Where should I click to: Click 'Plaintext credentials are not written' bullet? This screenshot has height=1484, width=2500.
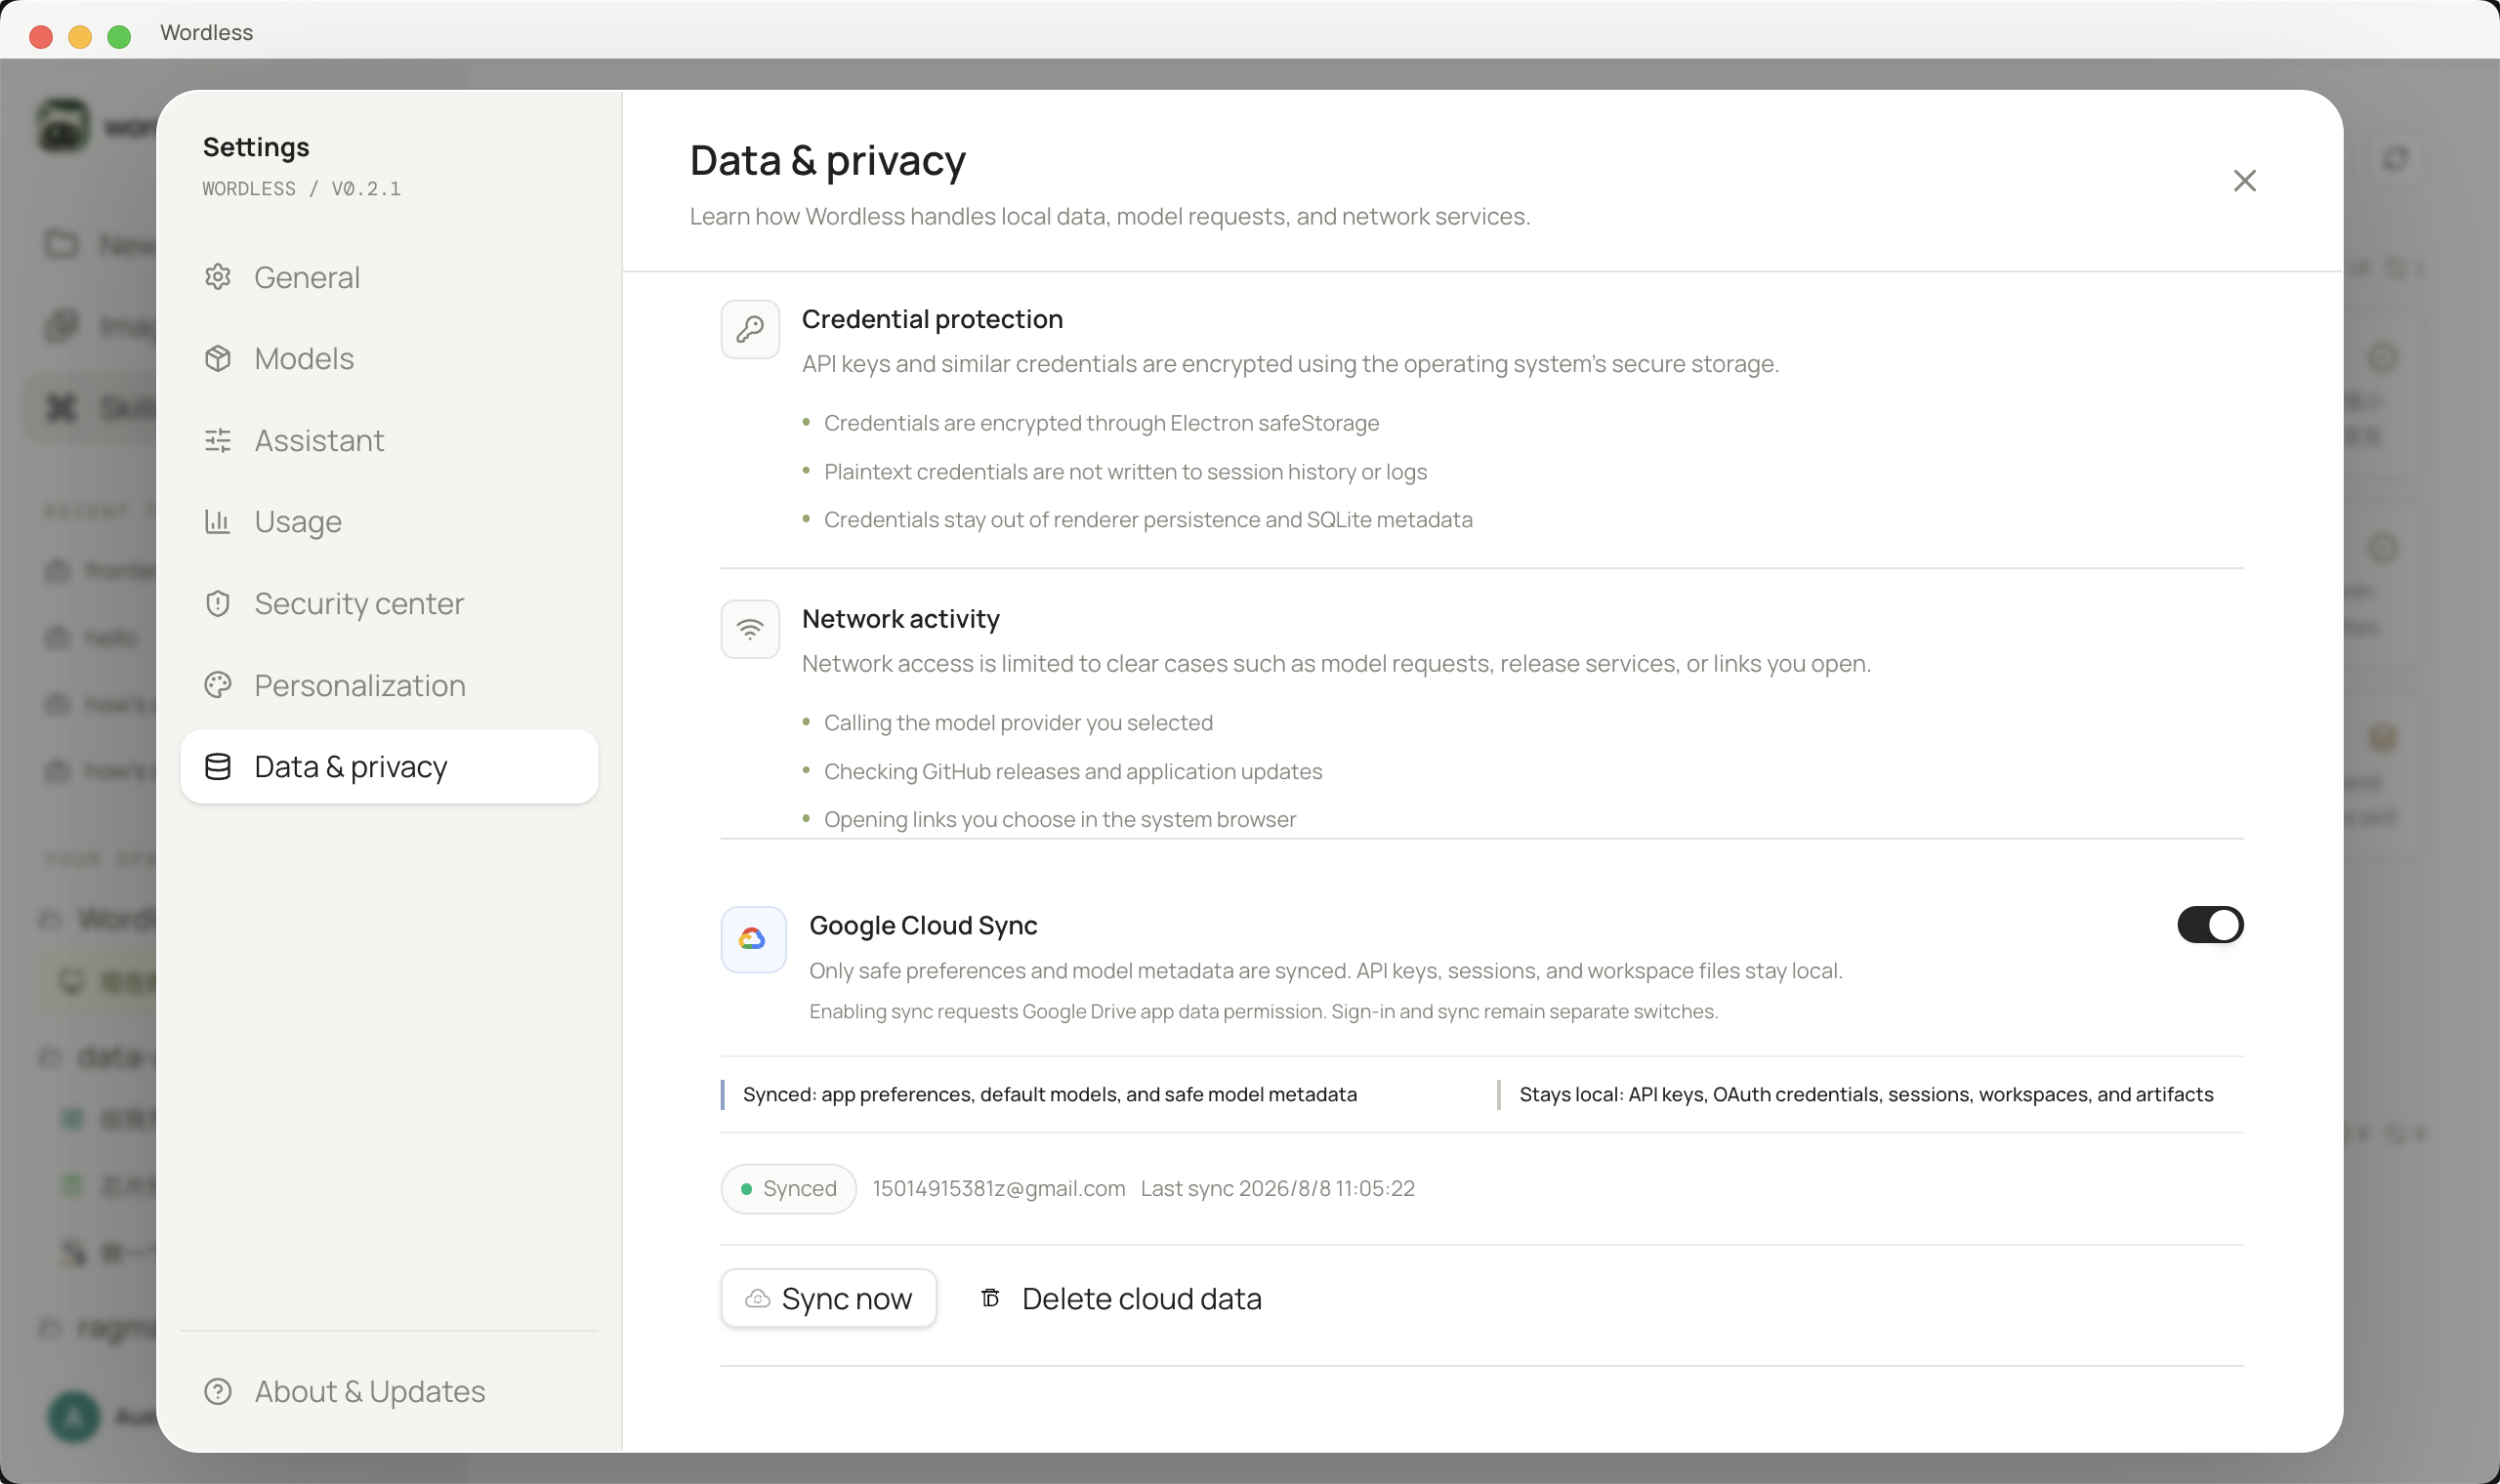click(x=1125, y=472)
